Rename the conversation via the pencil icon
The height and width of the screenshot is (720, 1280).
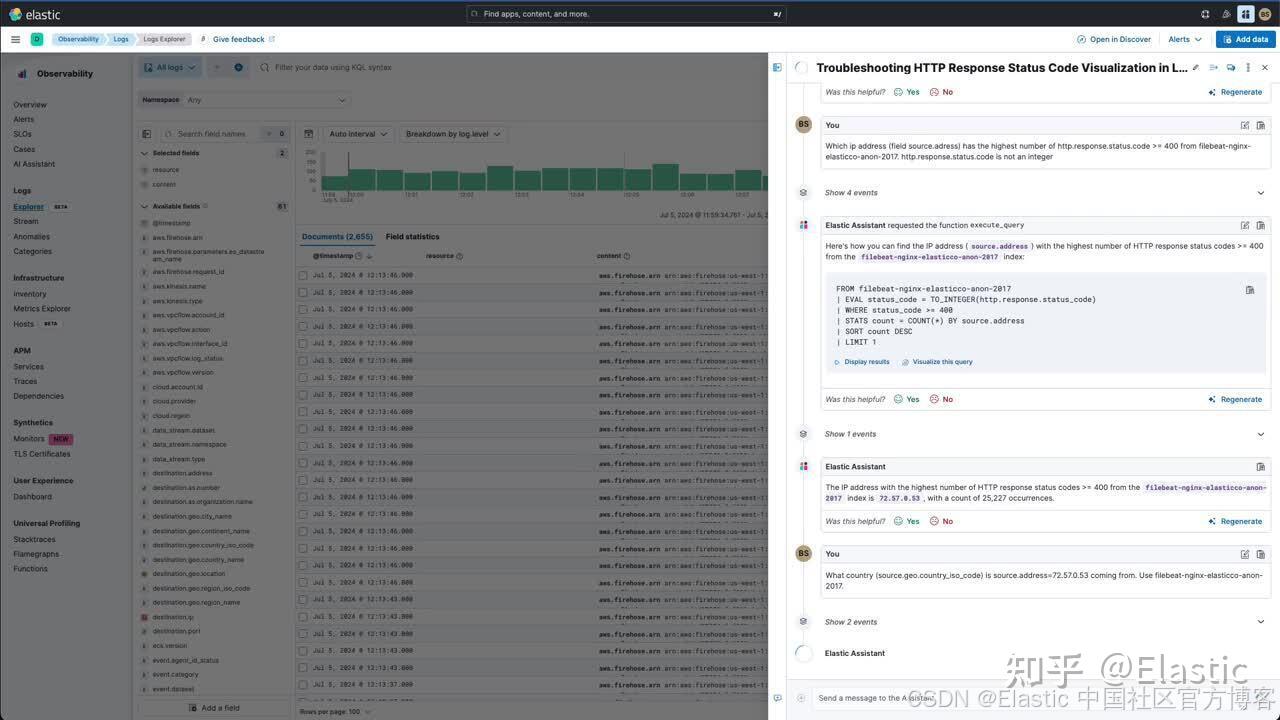point(1195,67)
